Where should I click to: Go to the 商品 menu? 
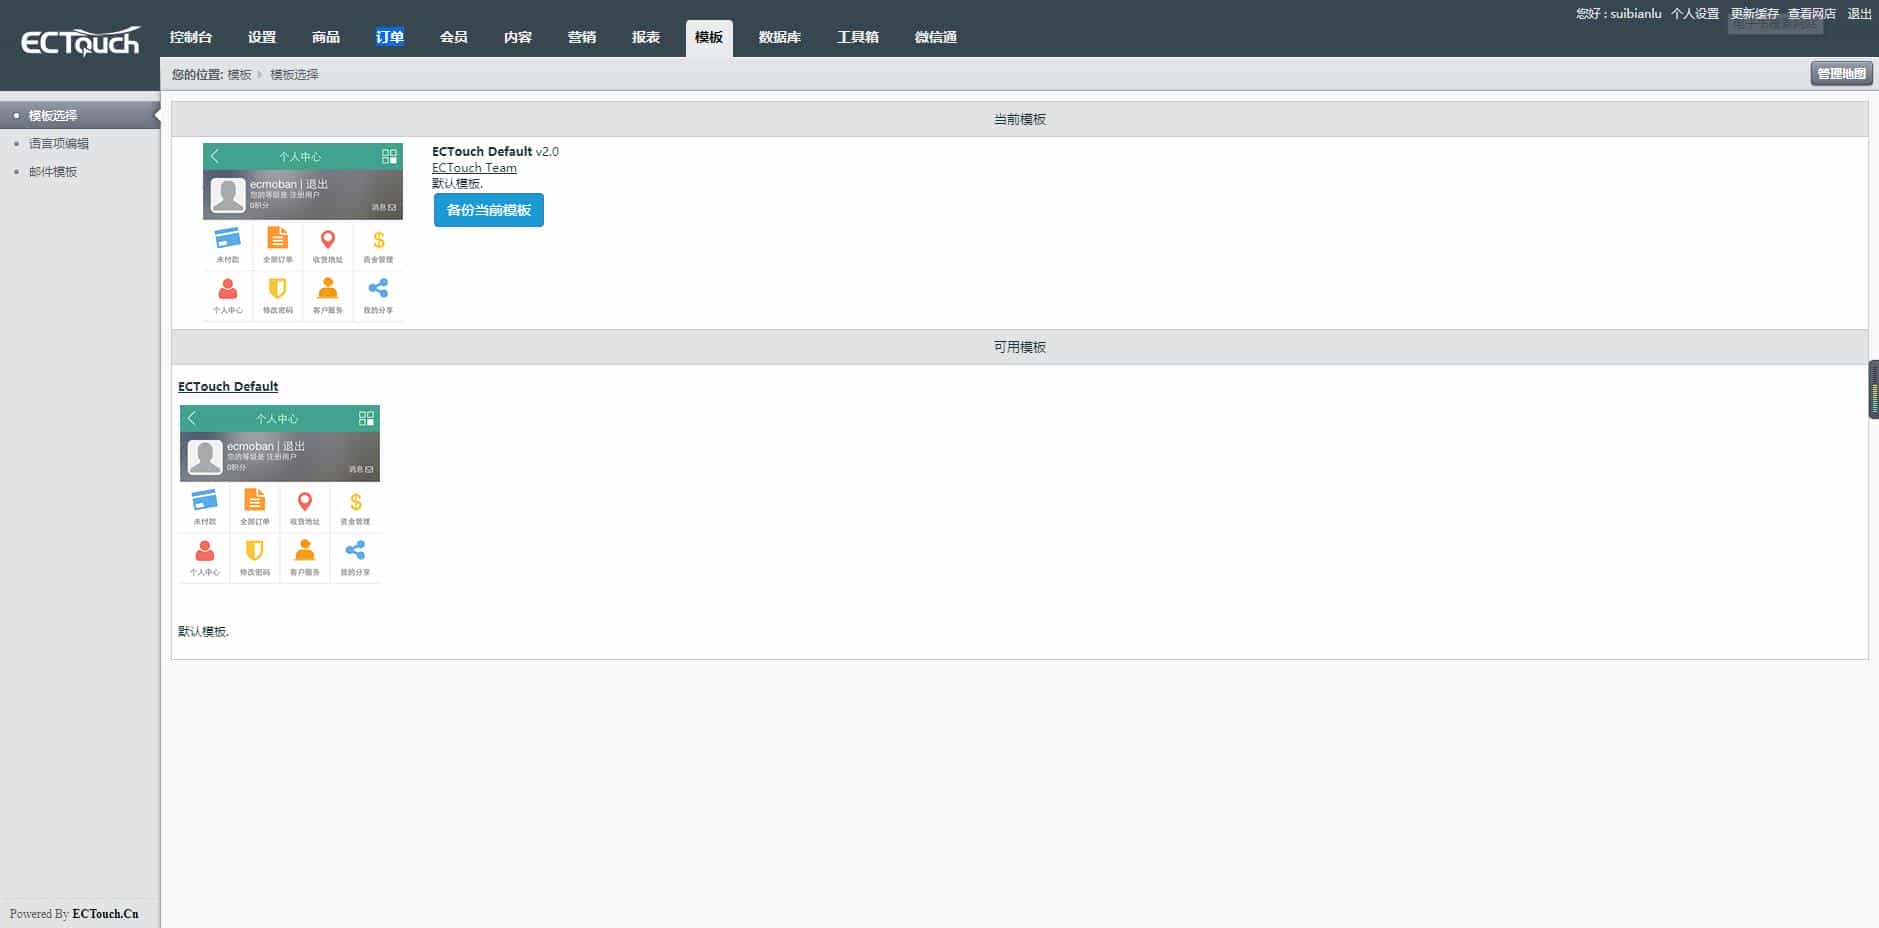(x=326, y=37)
